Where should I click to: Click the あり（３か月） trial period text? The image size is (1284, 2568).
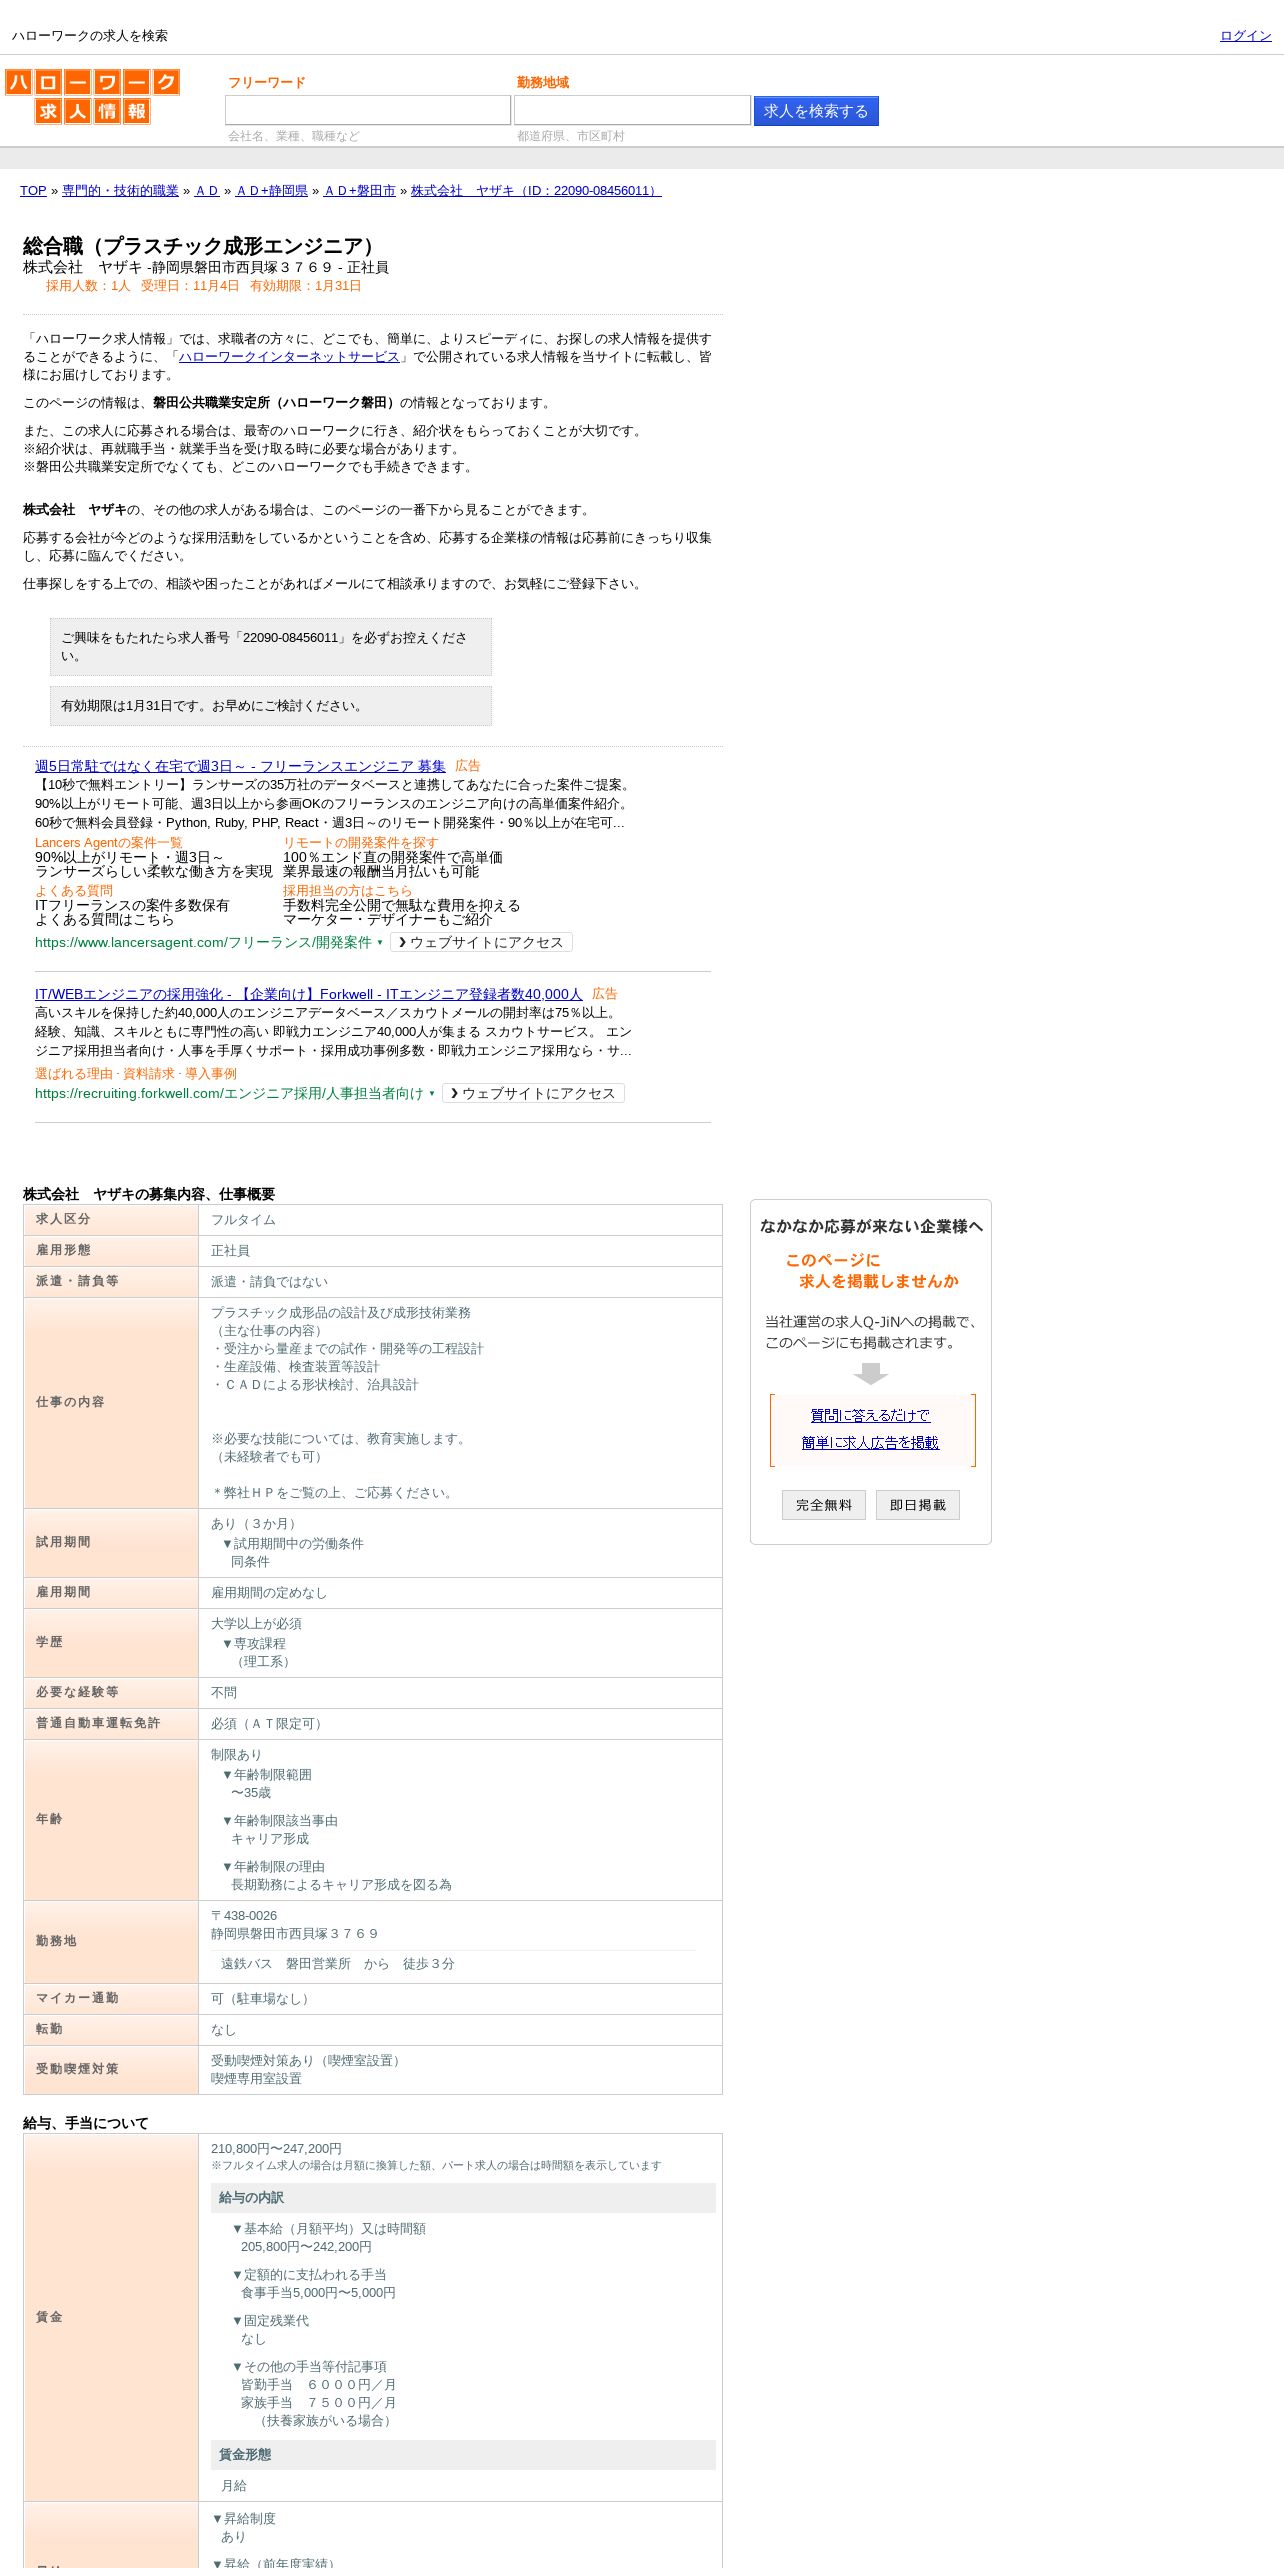pos(256,1524)
